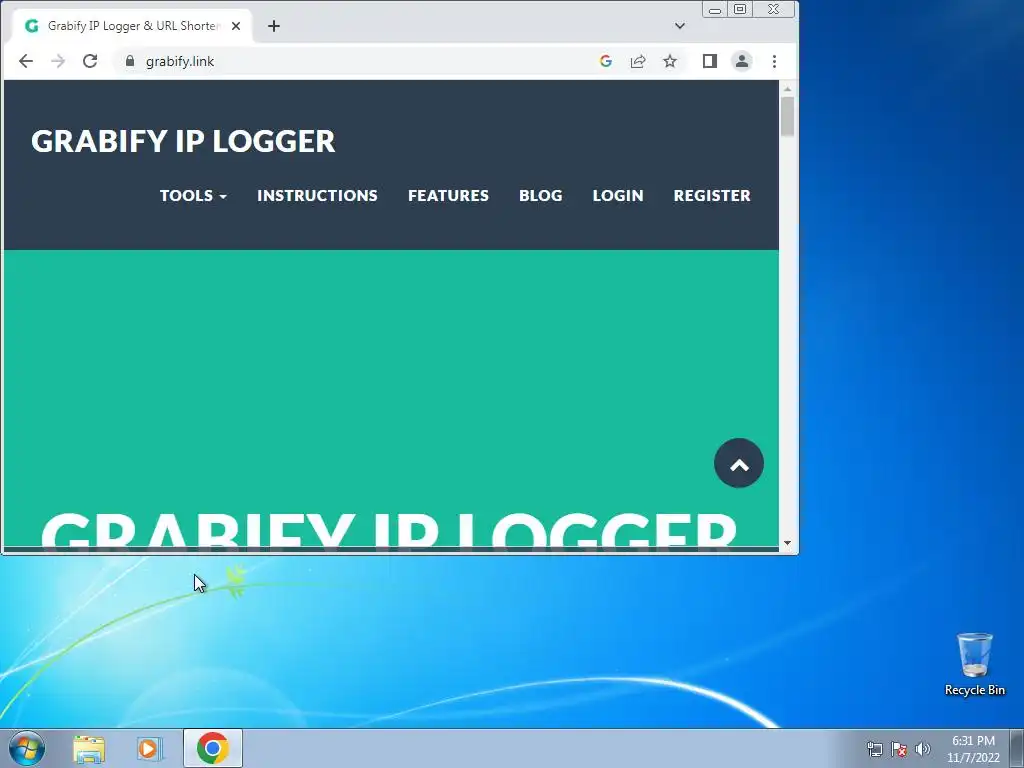Screen dimensions: 1024x768
Task: Go back using the browser back arrow
Action: [x=26, y=61]
